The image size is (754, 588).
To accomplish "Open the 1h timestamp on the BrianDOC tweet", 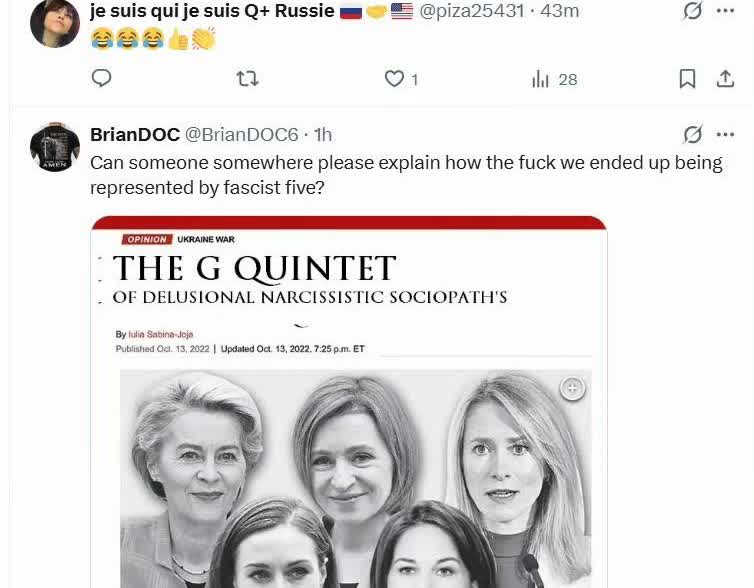I will coord(323,135).
